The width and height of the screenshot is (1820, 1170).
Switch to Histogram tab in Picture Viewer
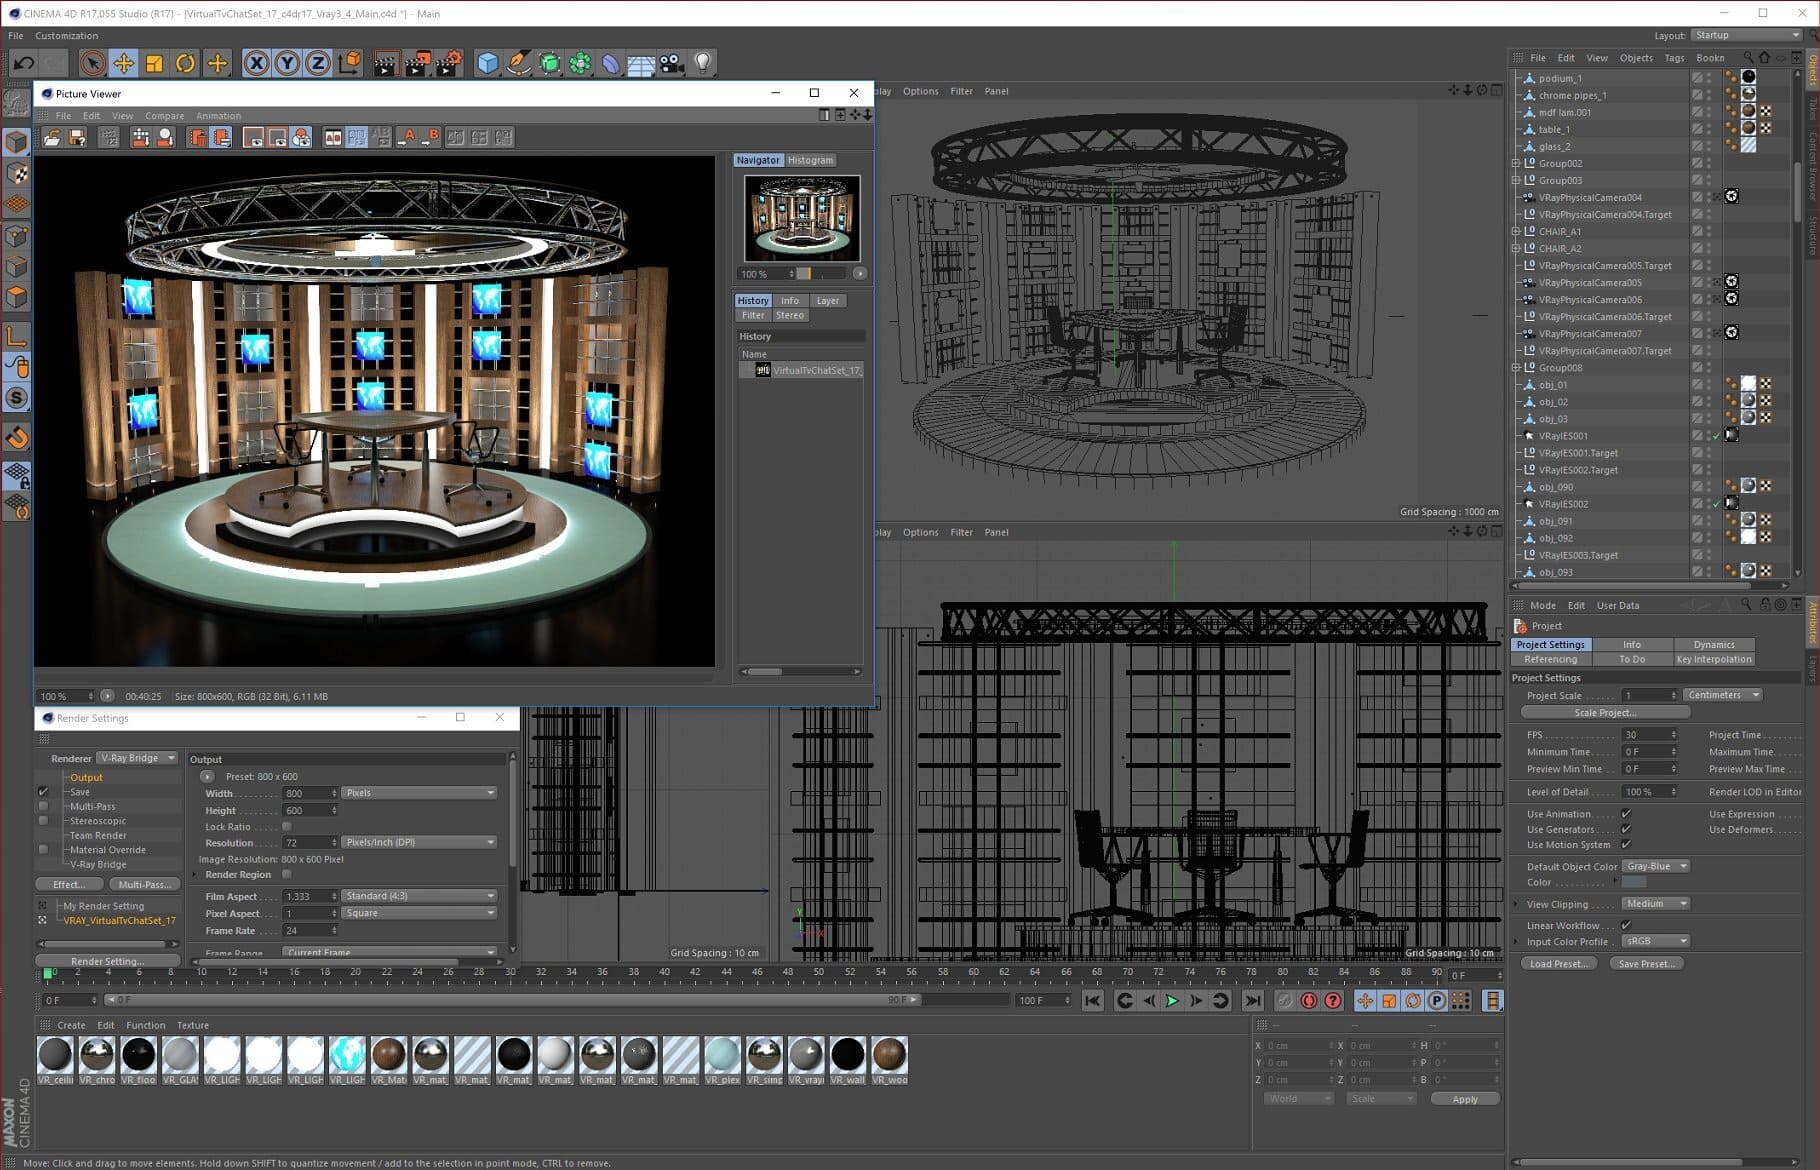click(x=810, y=160)
